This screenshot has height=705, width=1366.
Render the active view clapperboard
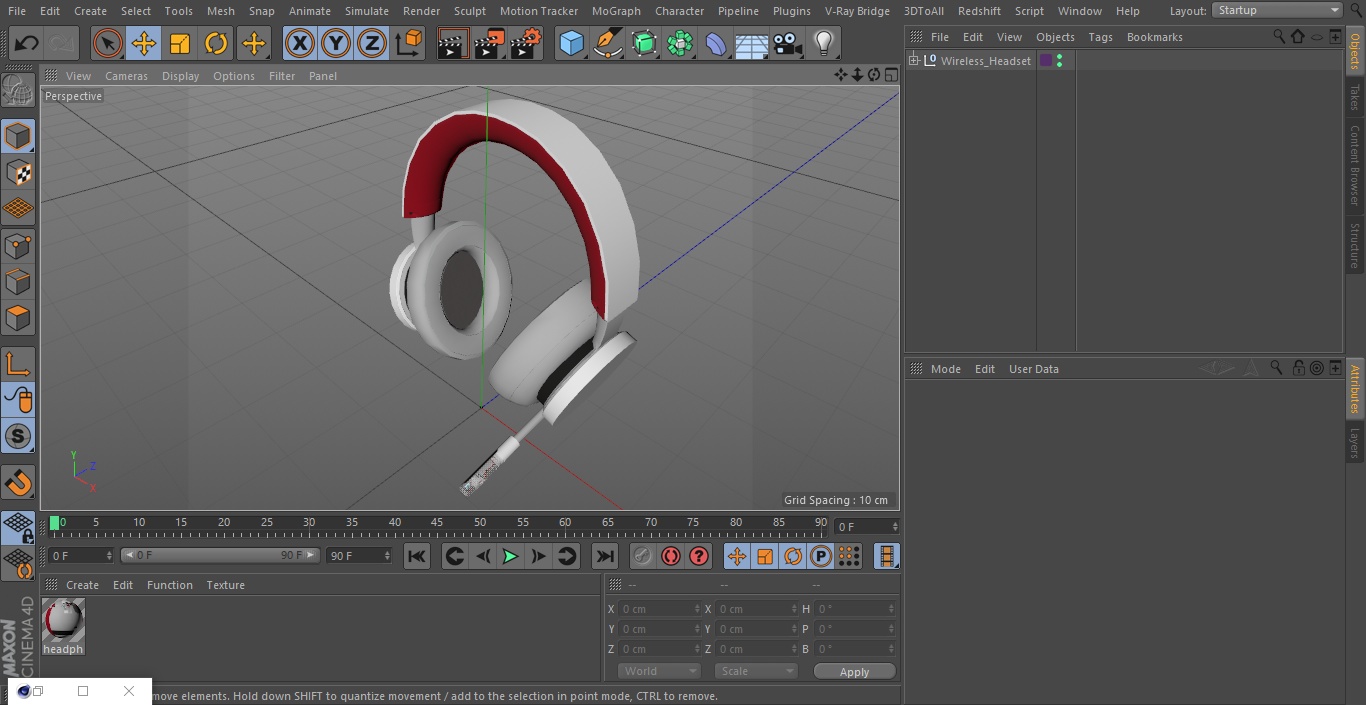(x=453, y=43)
